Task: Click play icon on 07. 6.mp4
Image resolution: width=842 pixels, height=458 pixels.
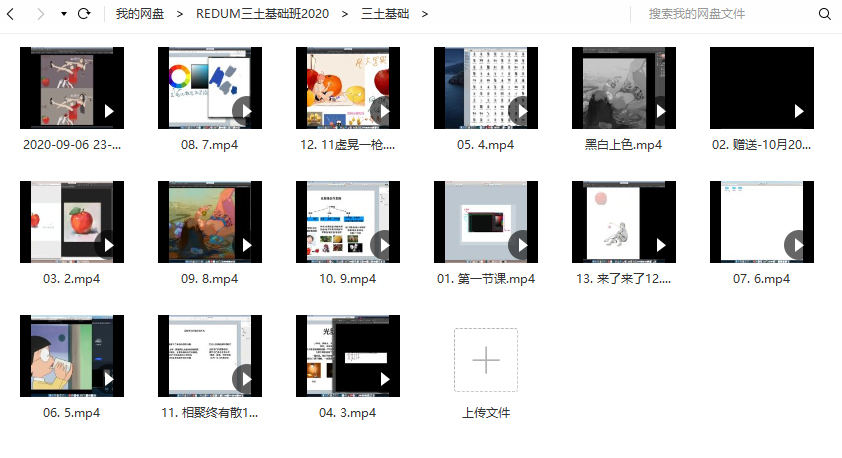Action: point(796,244)
